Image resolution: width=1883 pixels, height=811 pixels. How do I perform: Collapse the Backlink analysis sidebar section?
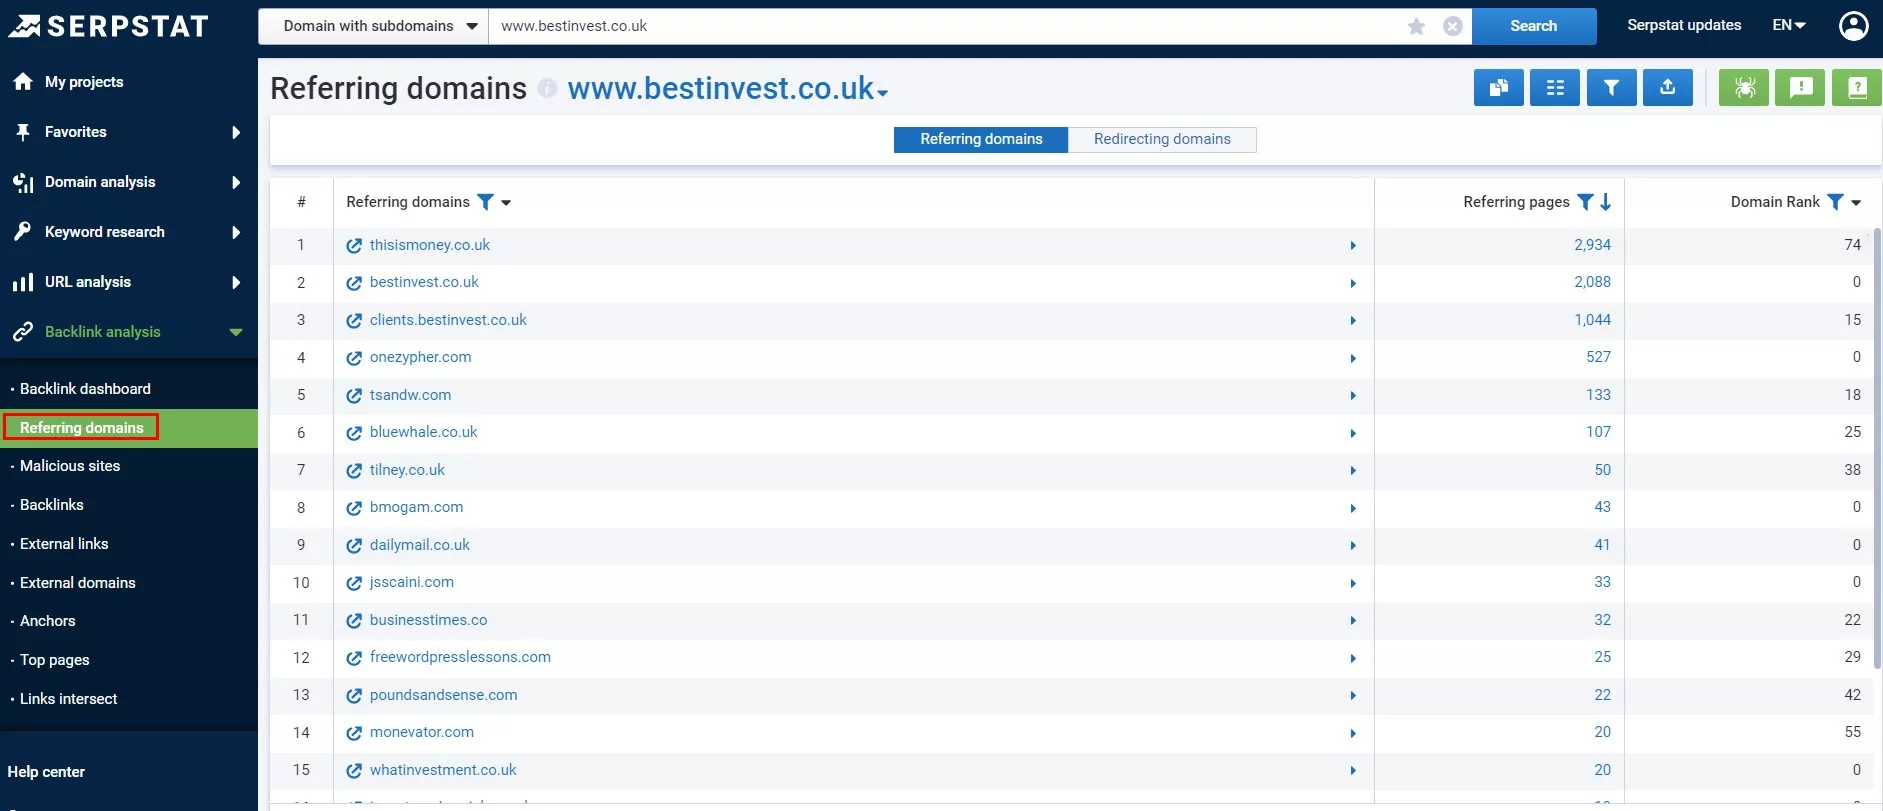click(x=236, y=332)
